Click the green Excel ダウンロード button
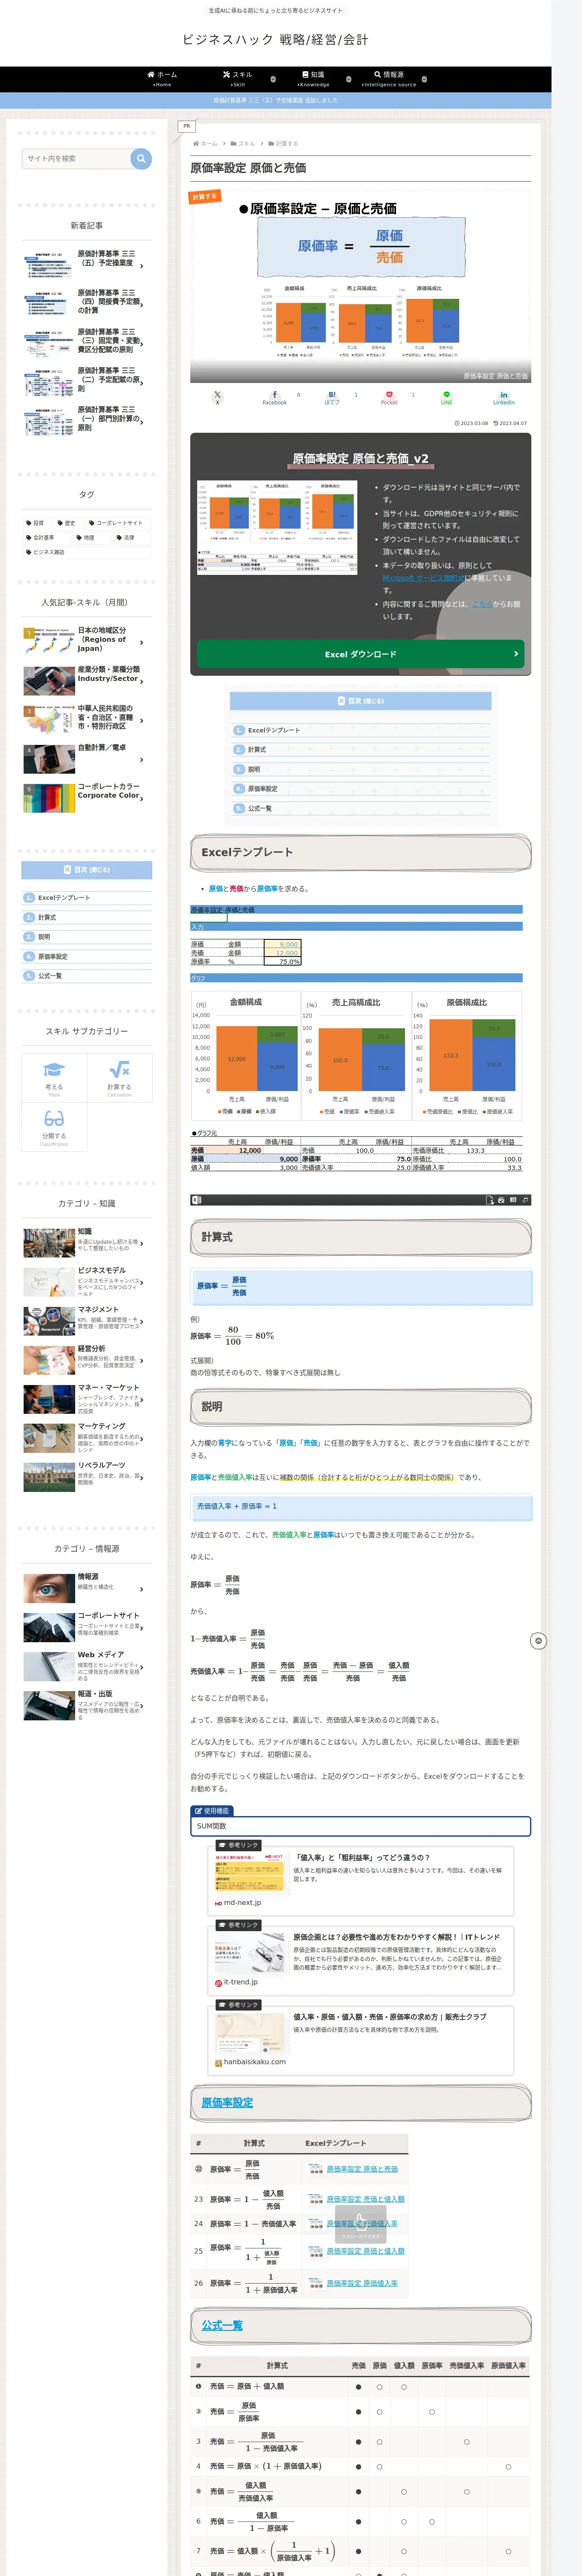 [x=360, y=654]
